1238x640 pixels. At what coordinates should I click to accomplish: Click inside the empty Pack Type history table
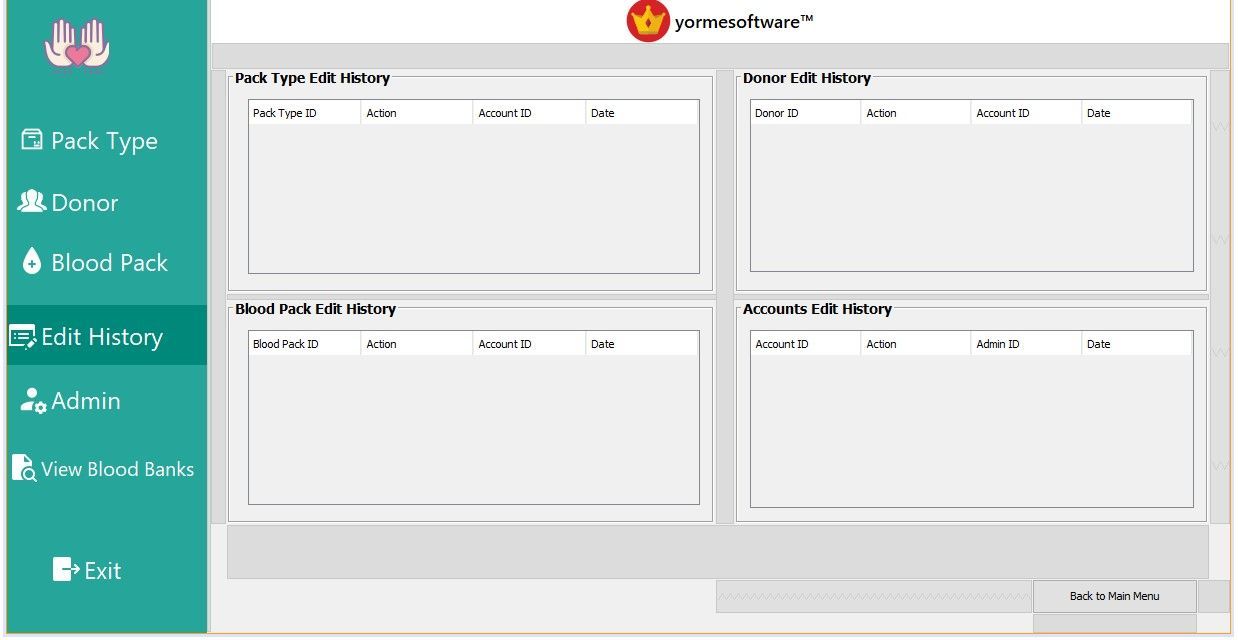[x=474, y=198]
